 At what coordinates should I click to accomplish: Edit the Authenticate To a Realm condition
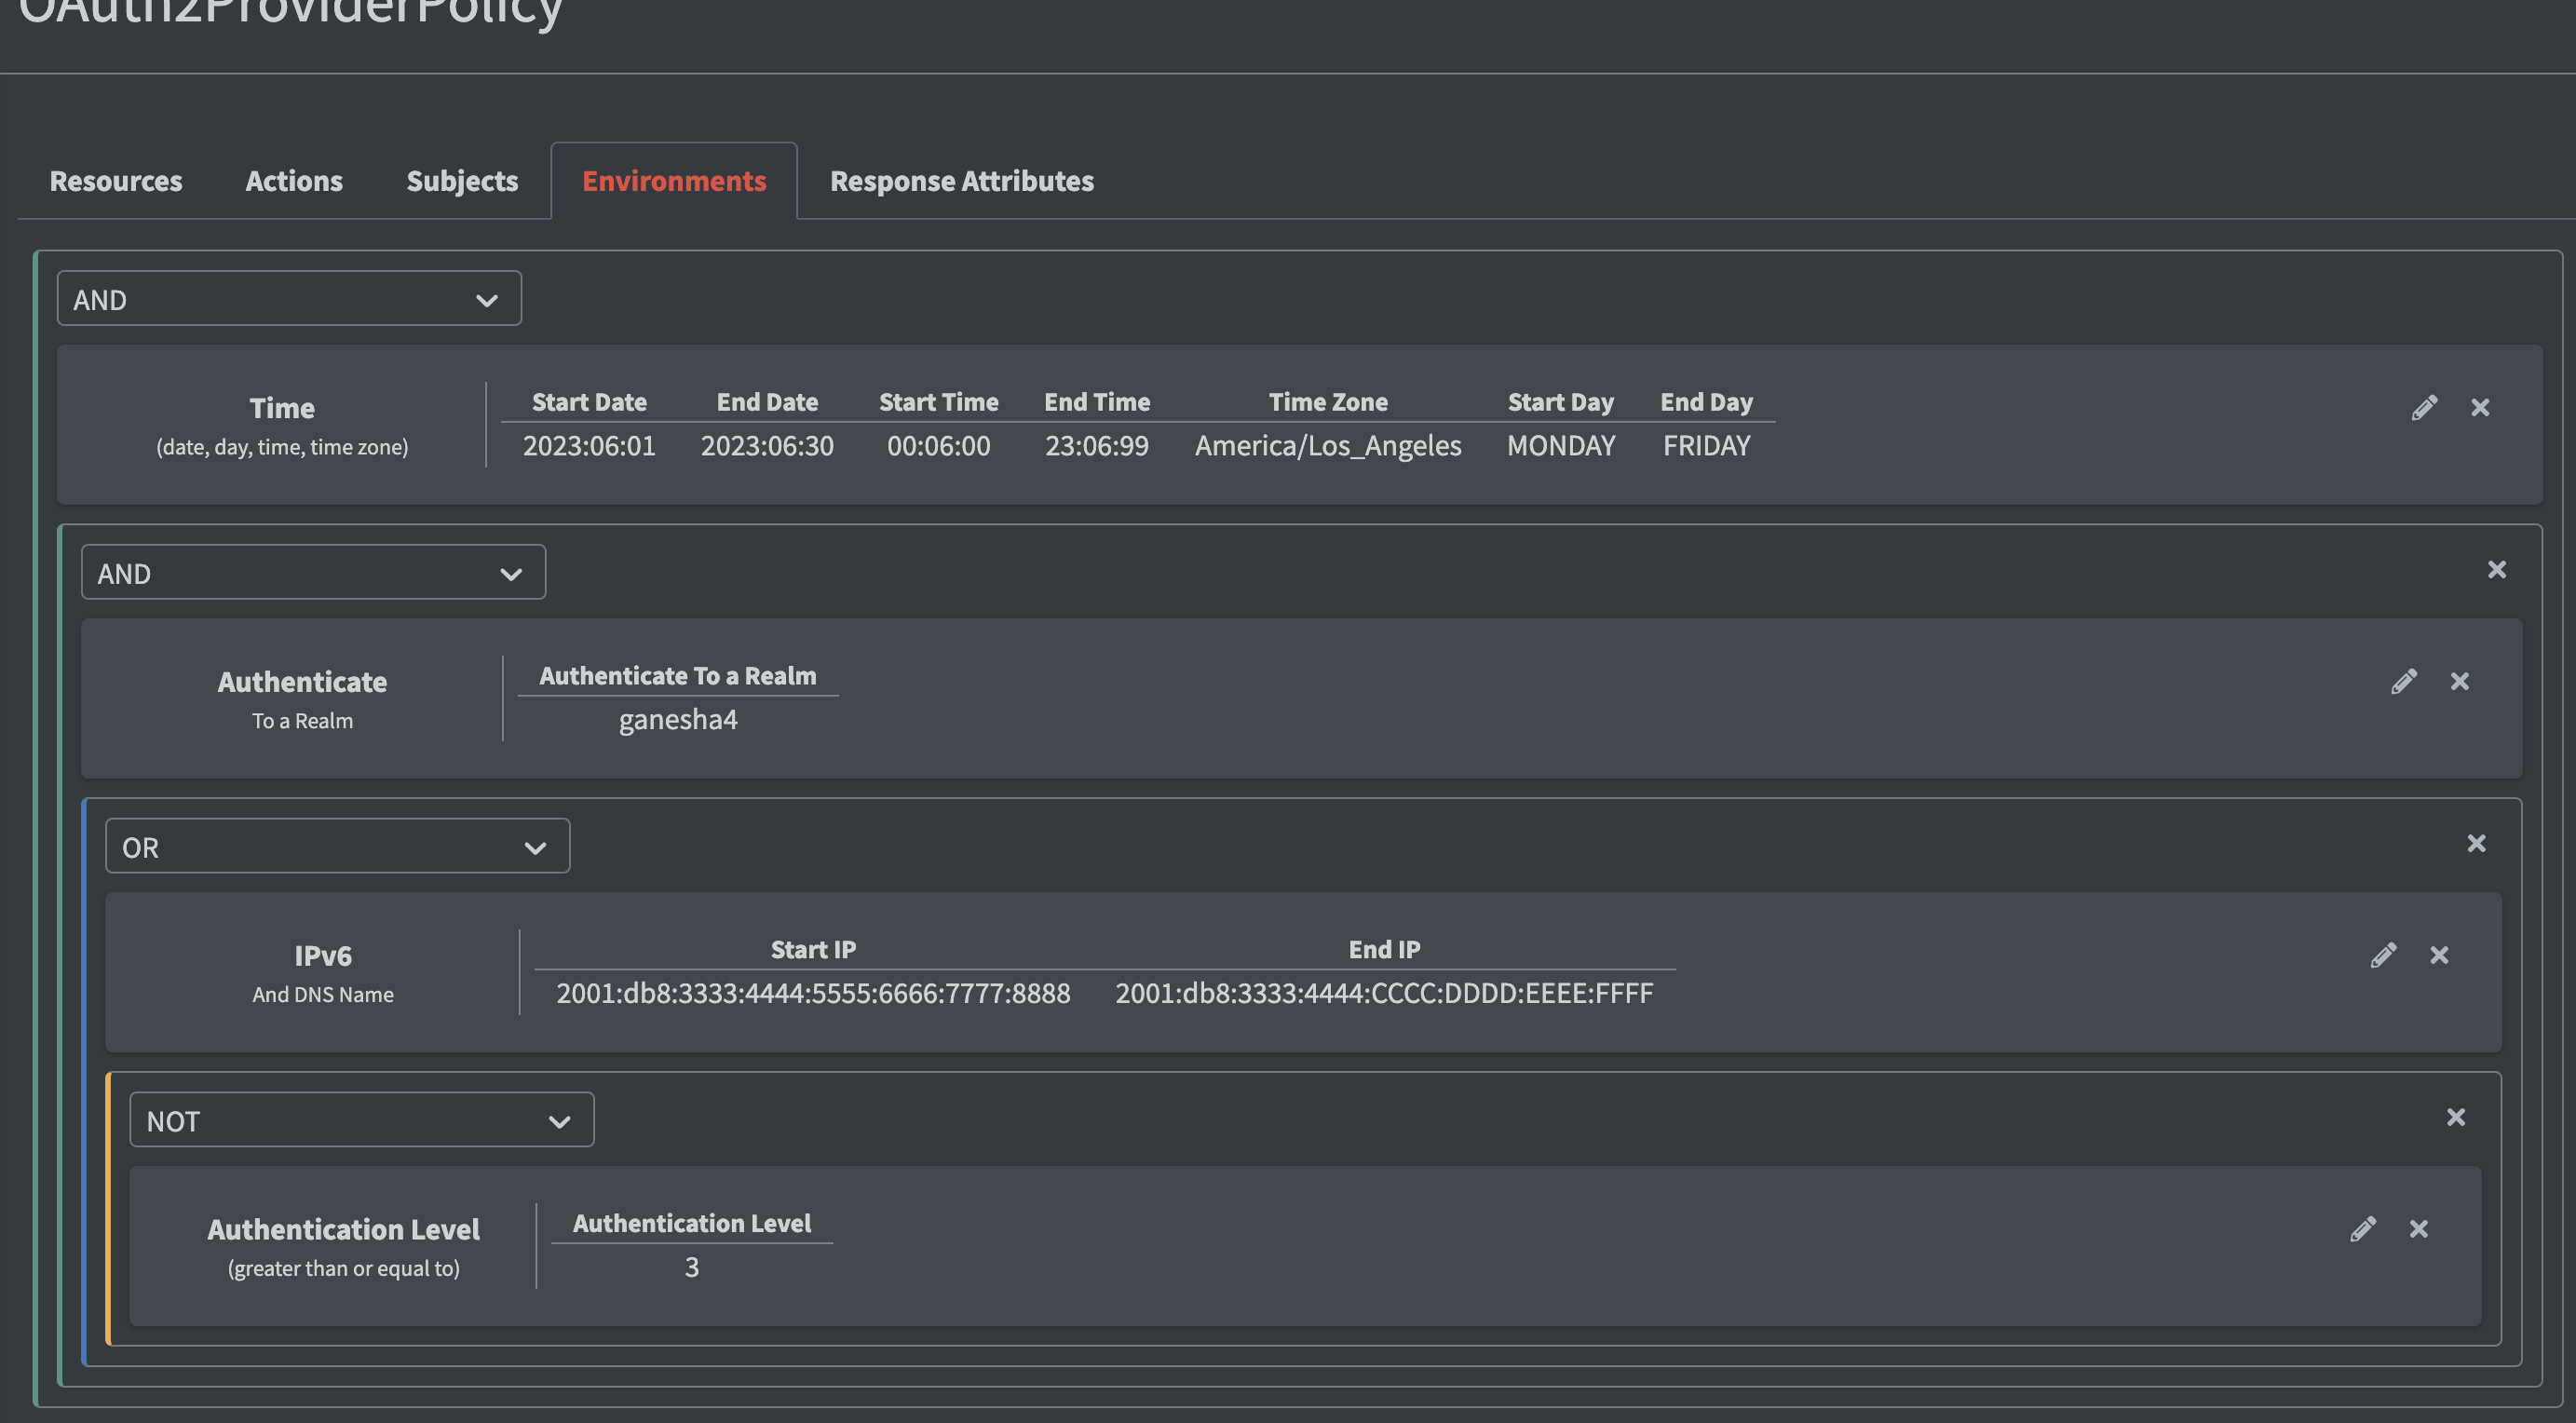[x=2404, y=682]
